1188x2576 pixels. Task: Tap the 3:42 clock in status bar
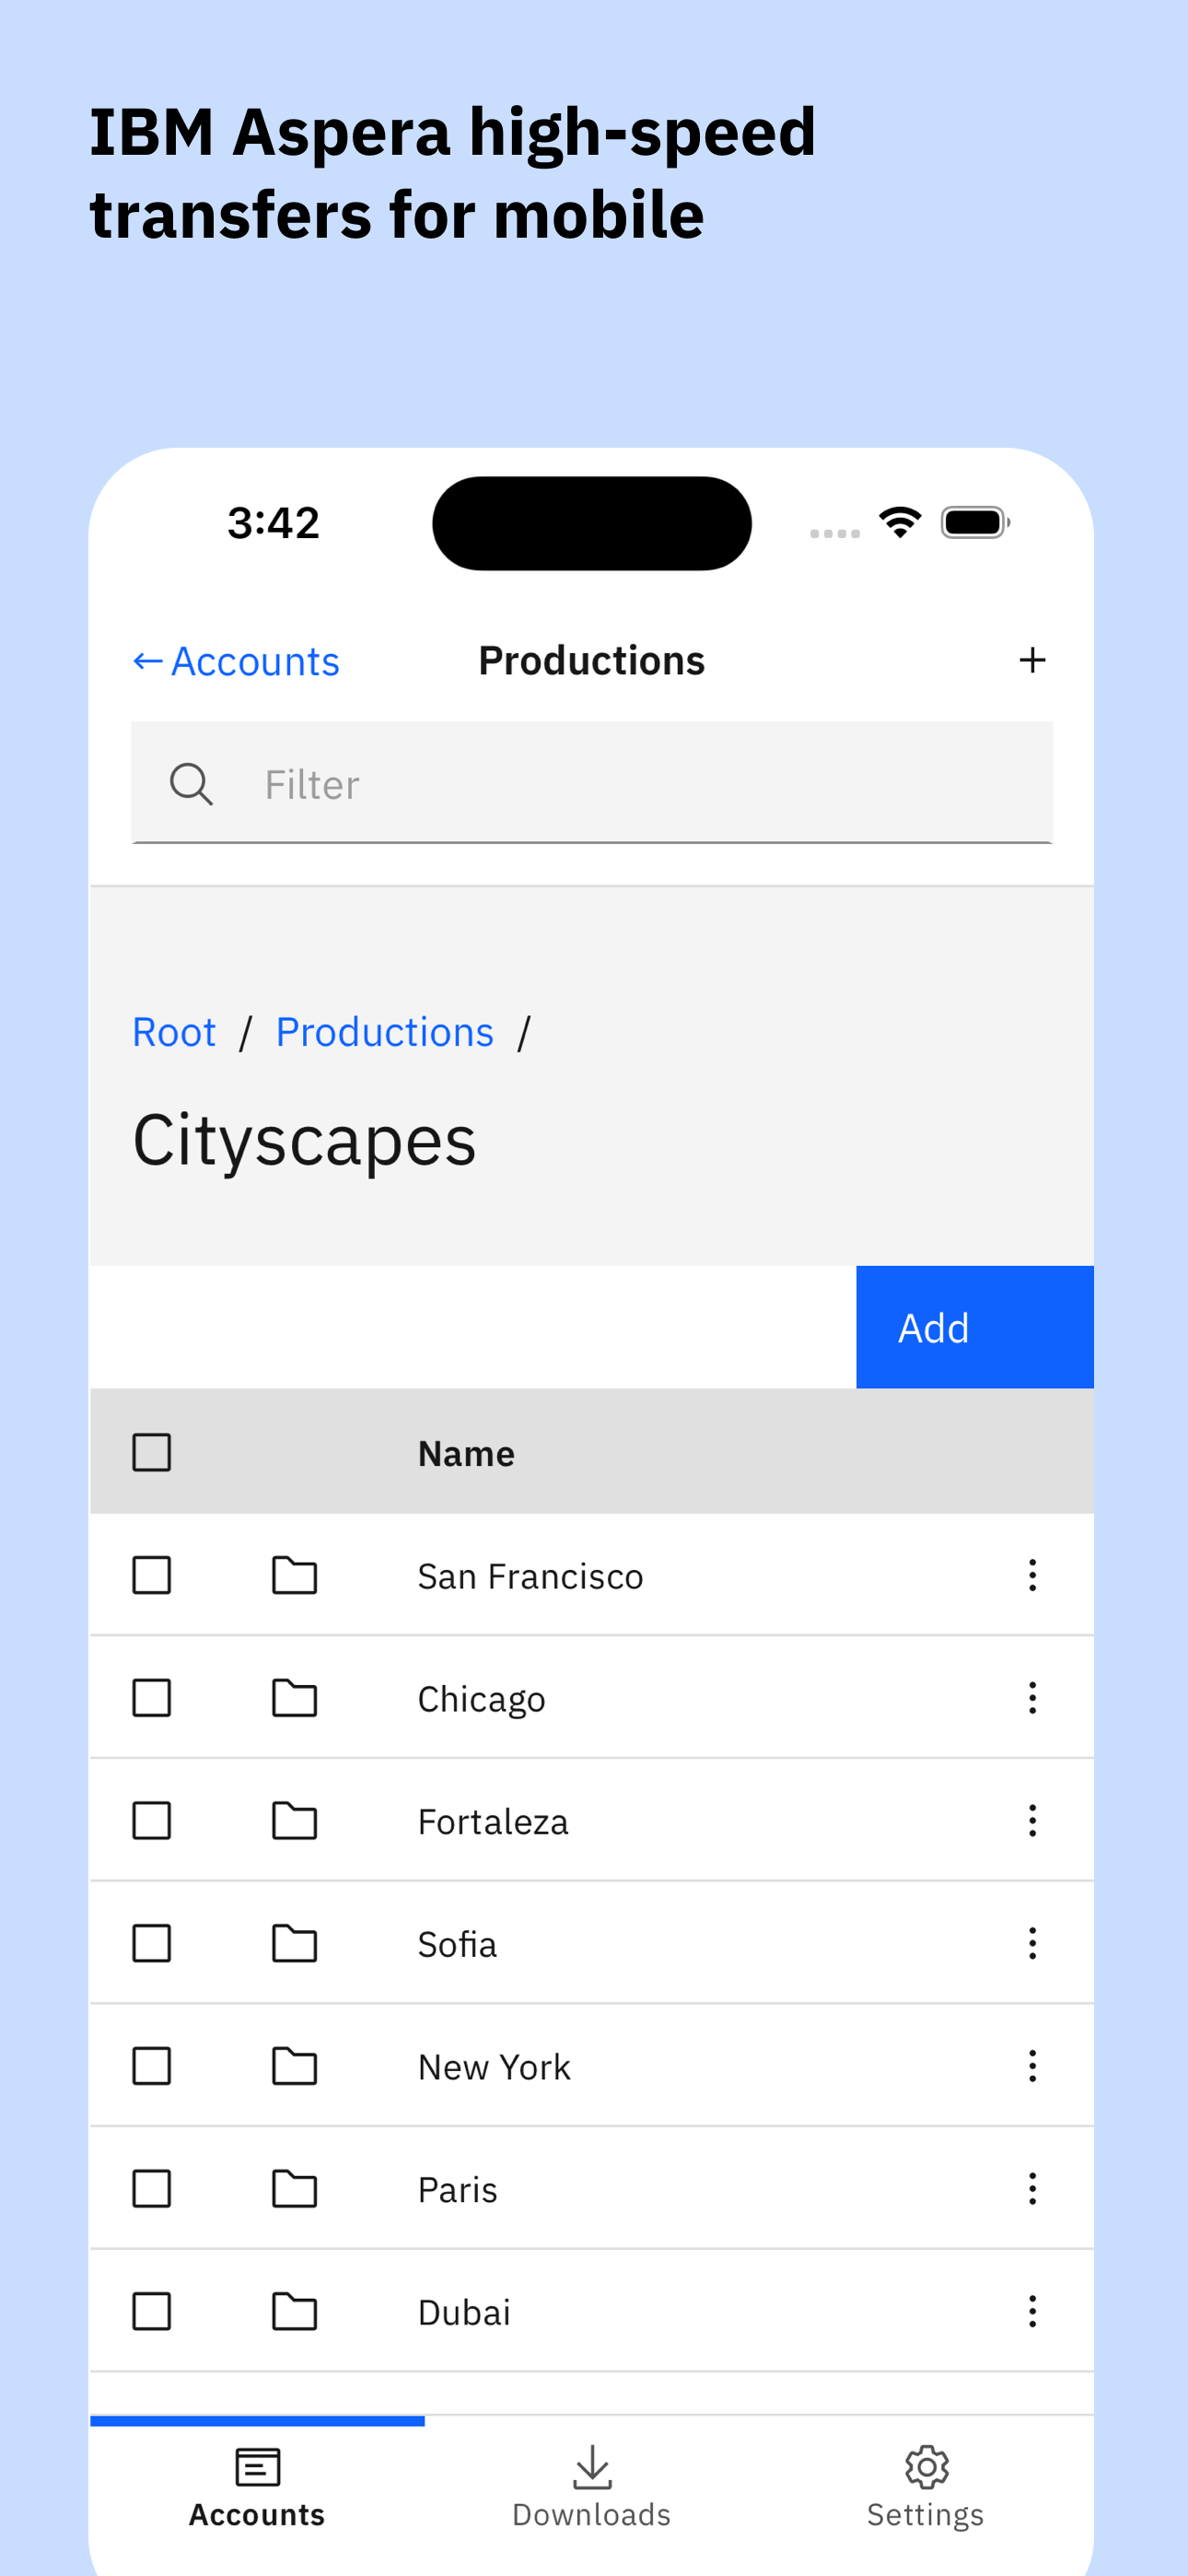(273, 522)
